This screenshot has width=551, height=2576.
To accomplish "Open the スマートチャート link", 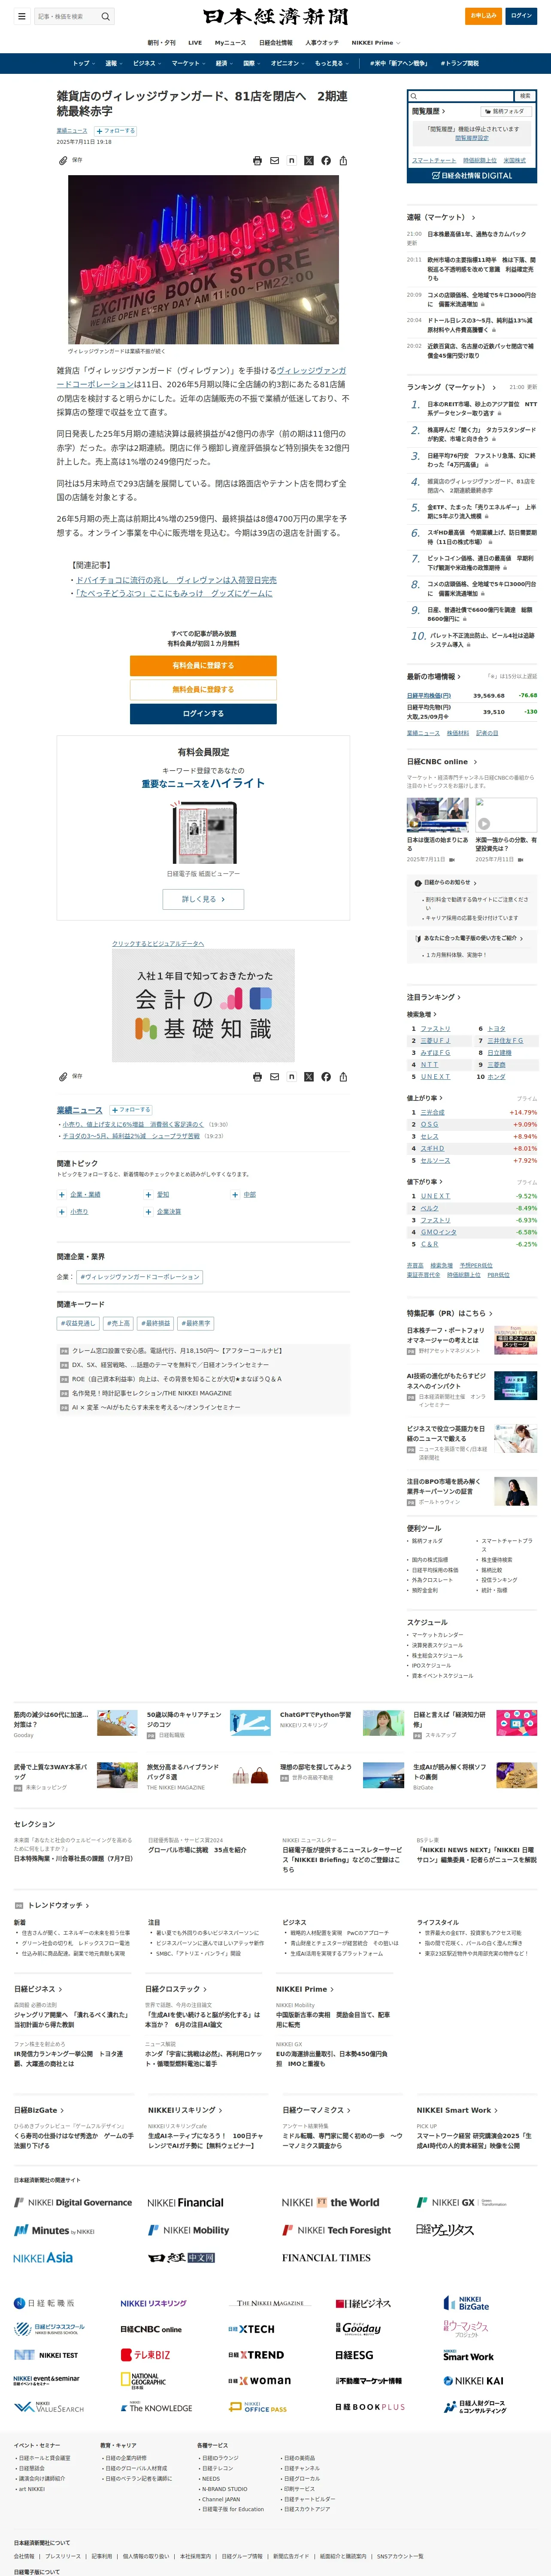I will coord(434,160).
